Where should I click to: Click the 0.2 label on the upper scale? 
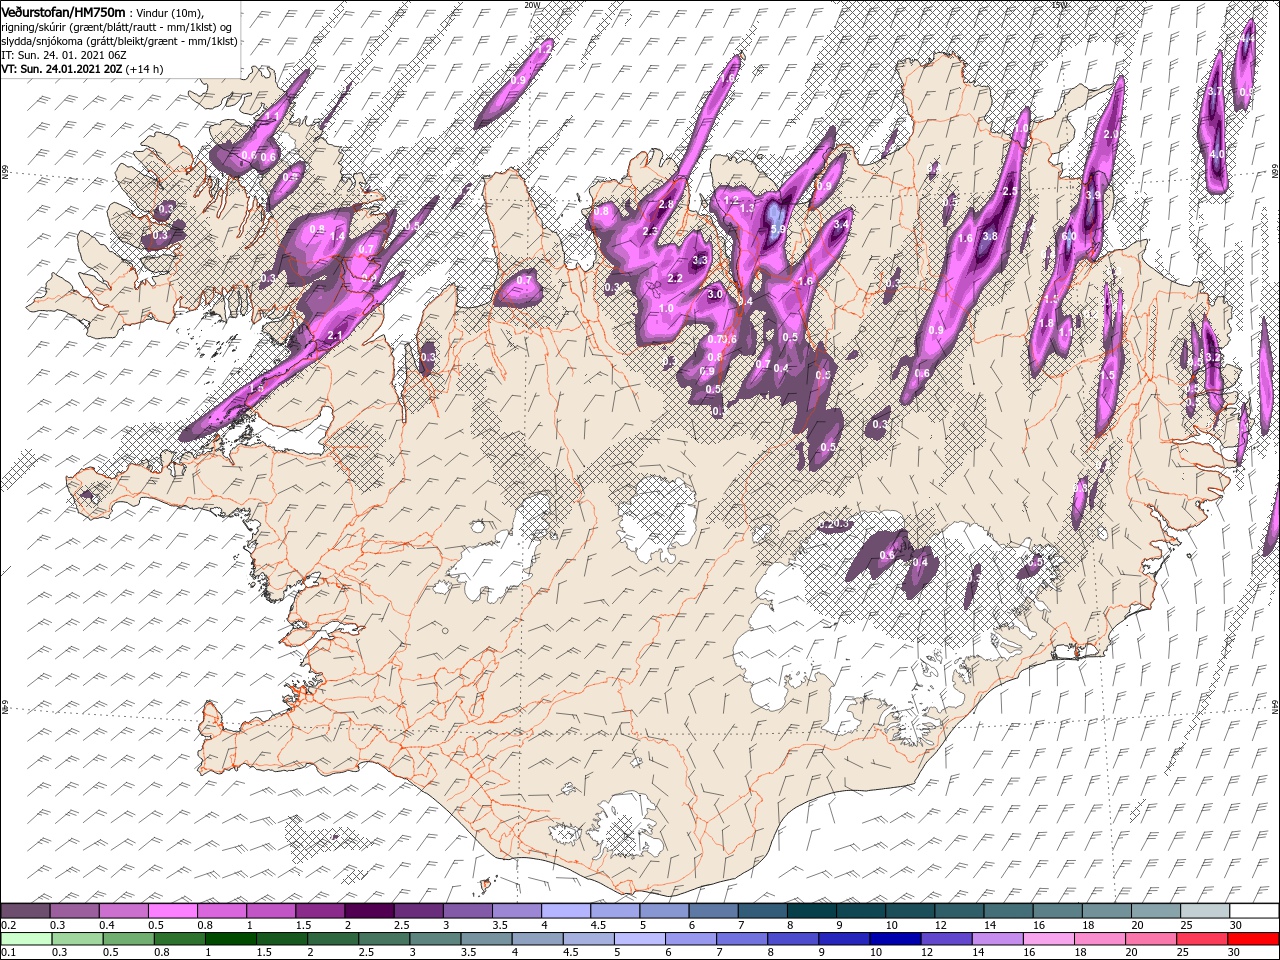pos(8,925)
